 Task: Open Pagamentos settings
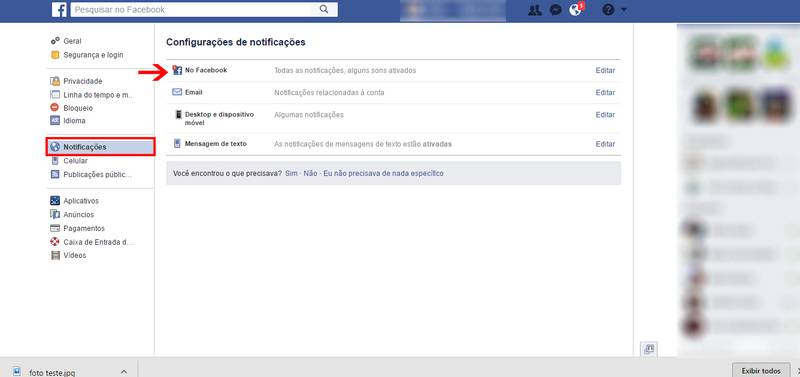84,228
